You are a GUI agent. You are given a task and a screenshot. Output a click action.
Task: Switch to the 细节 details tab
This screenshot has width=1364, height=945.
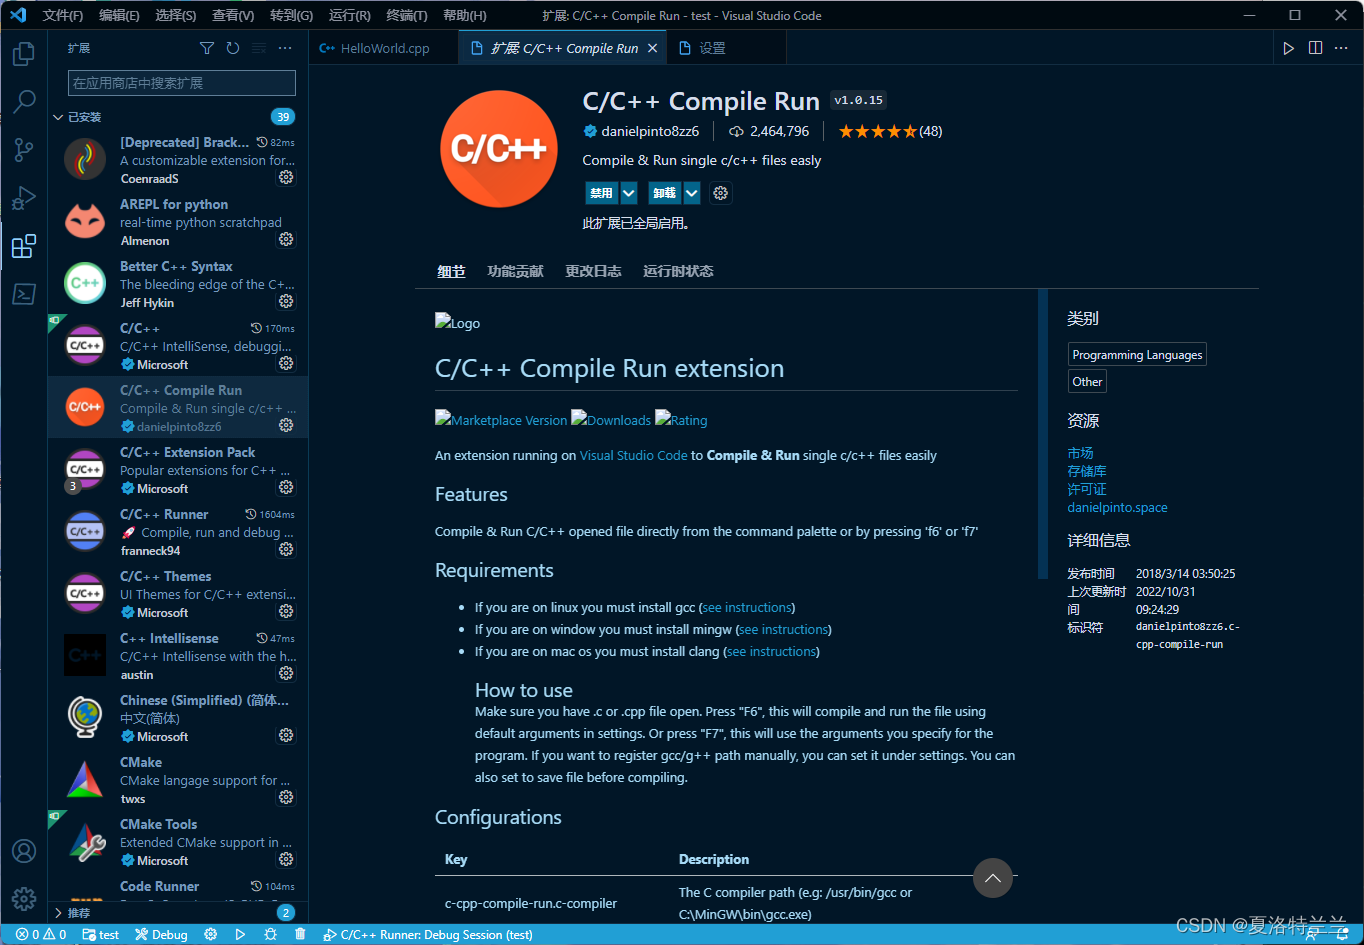click(x=451, y=271)
